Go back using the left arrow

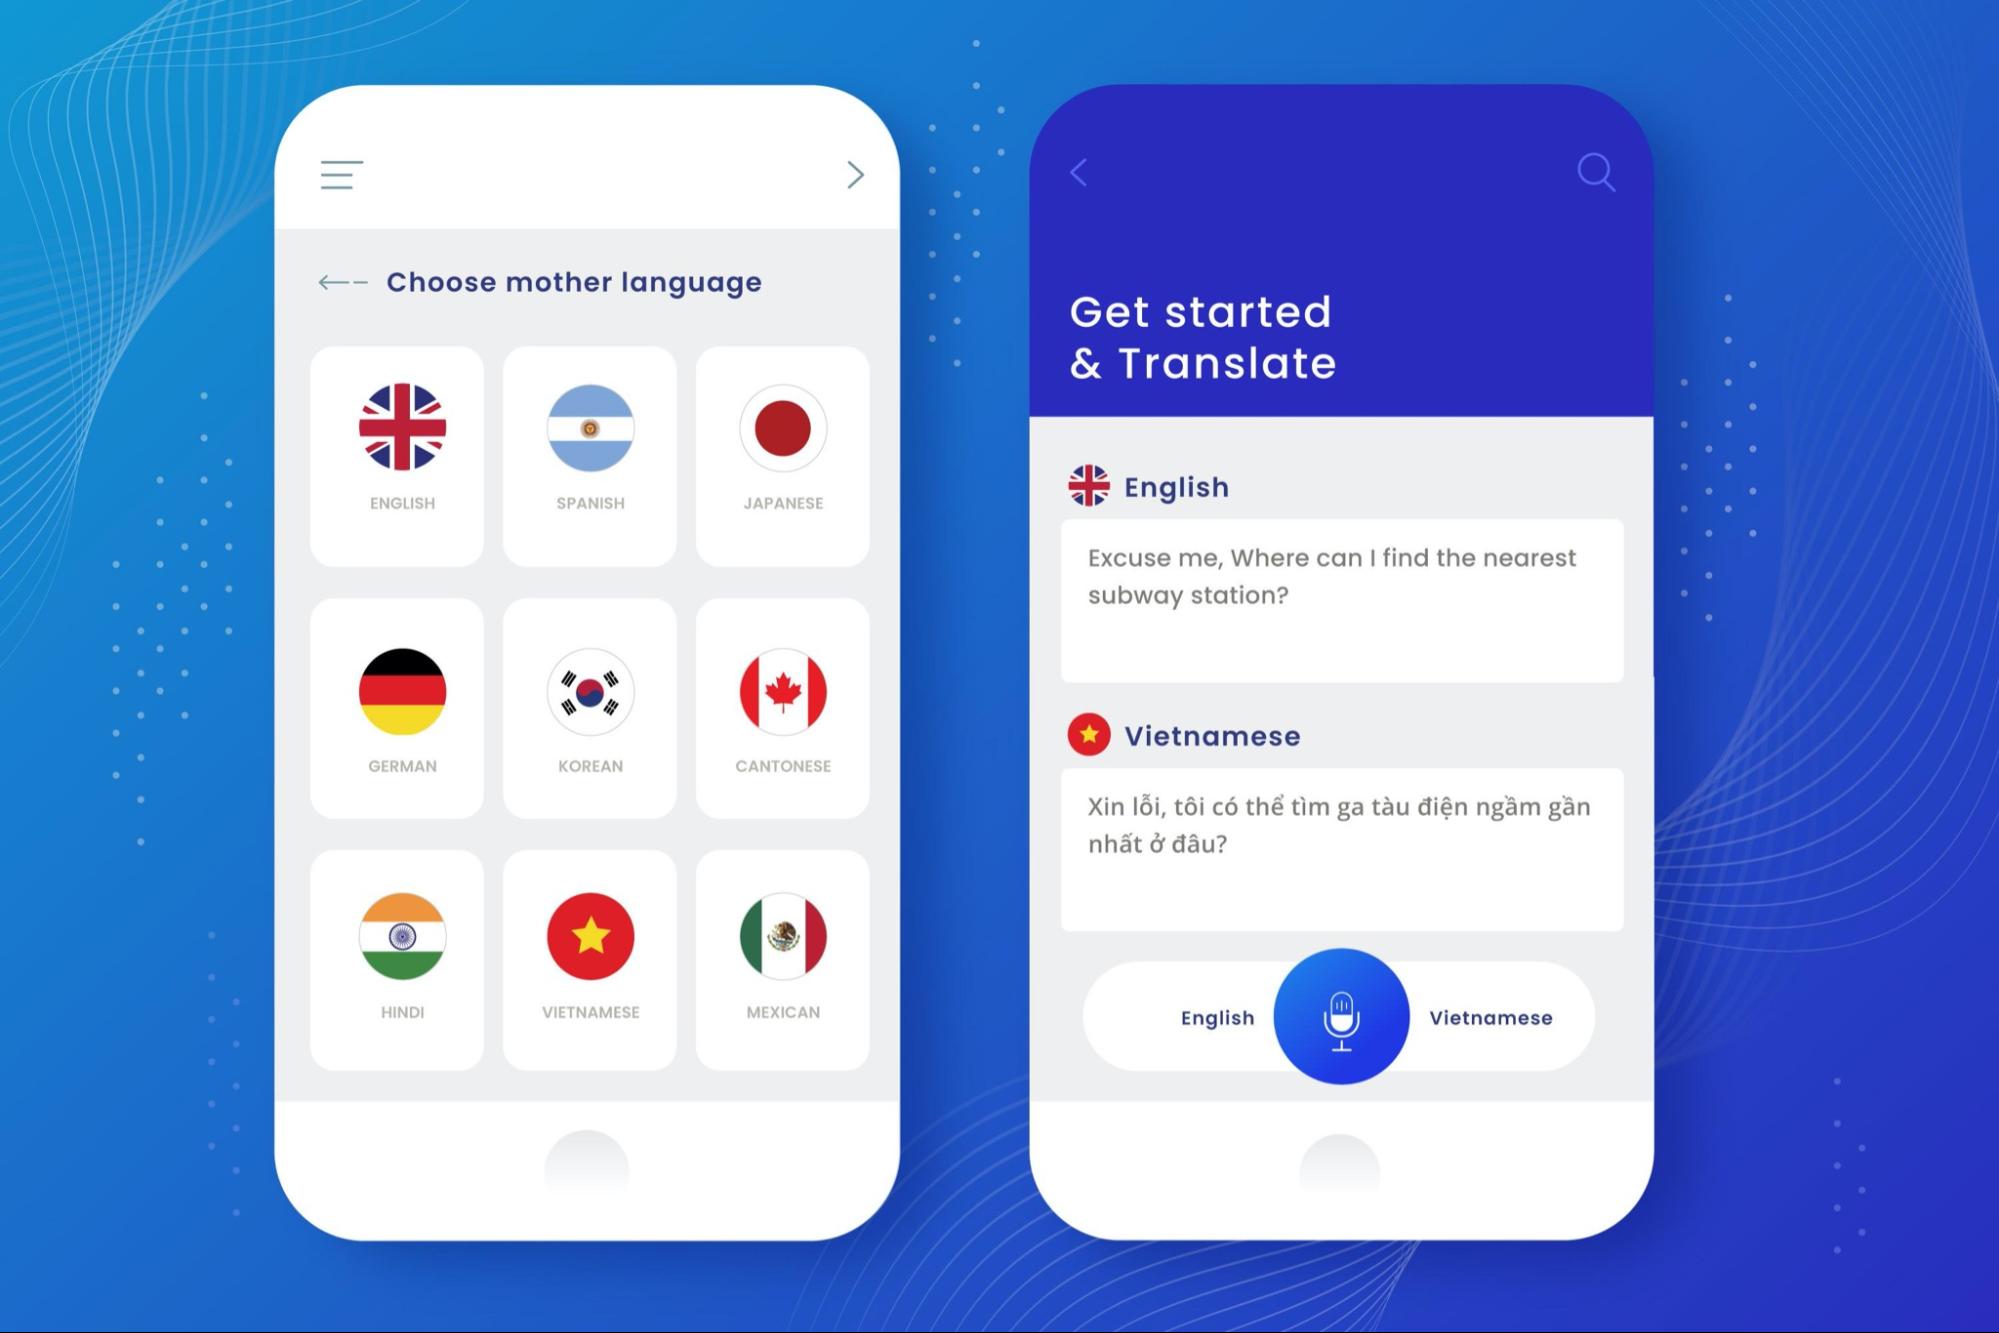1080,173
